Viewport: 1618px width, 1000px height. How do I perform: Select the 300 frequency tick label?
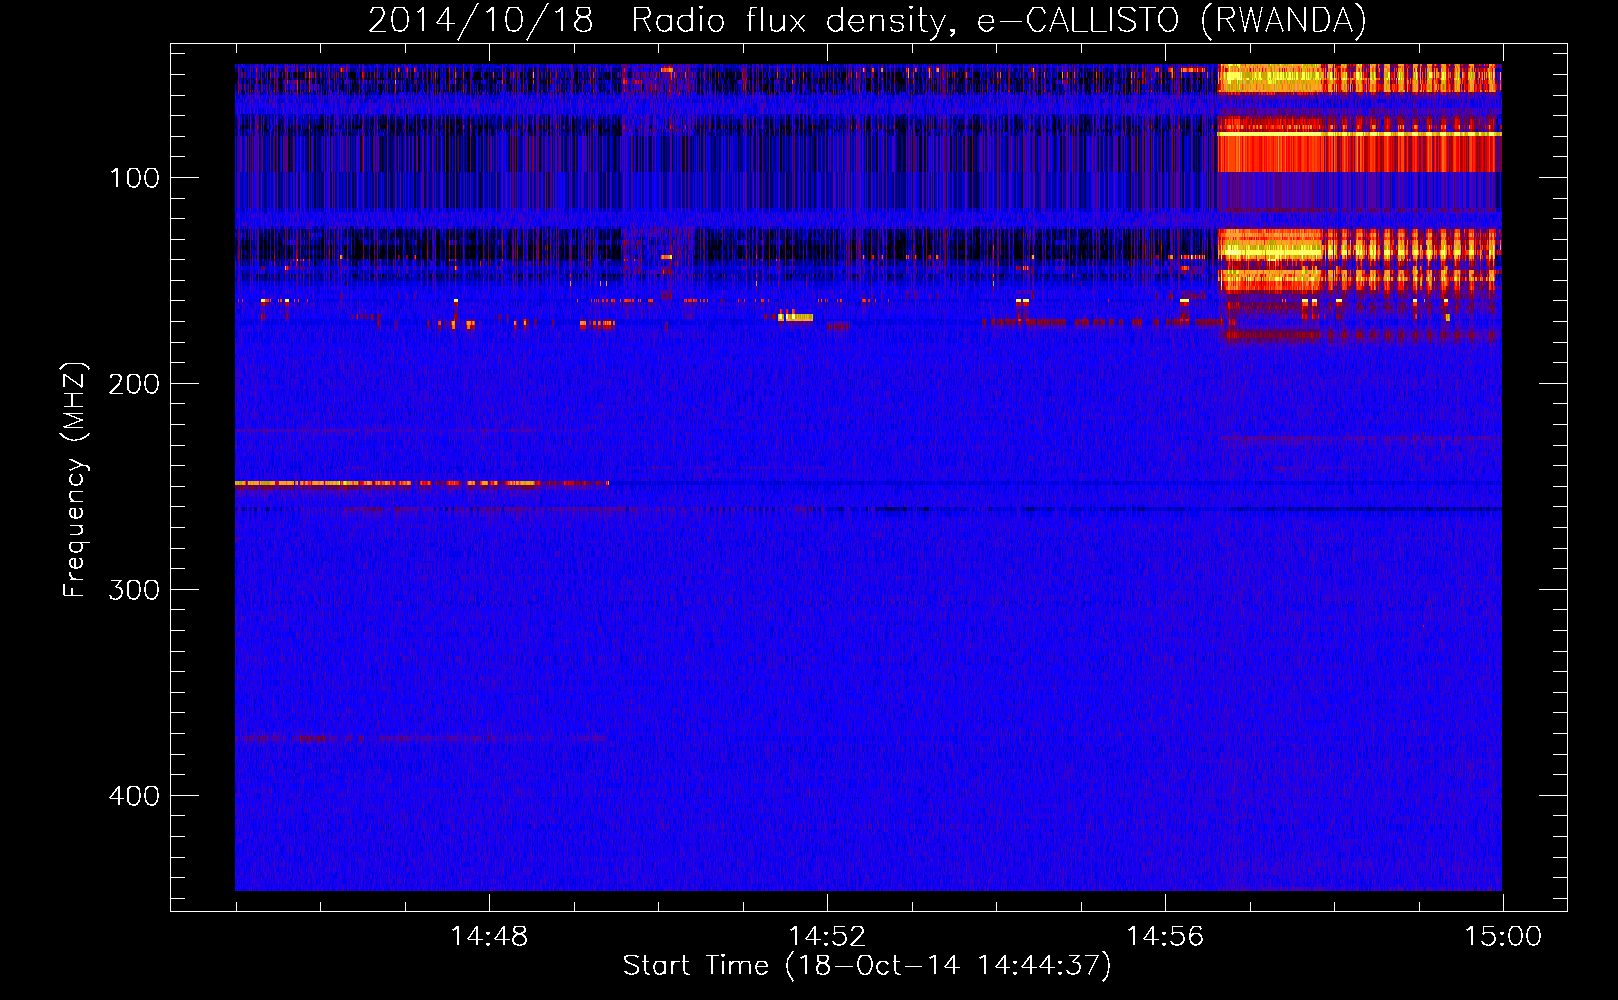click(x=135, y=590)
